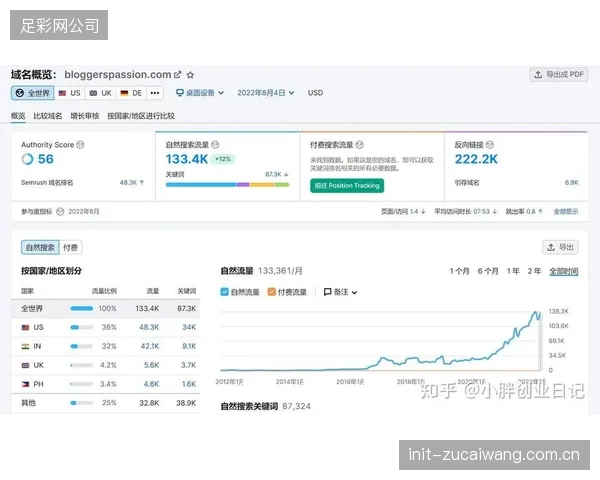
Task: Click info icon beside Authority Score
Action: click(x=80, y=145)
